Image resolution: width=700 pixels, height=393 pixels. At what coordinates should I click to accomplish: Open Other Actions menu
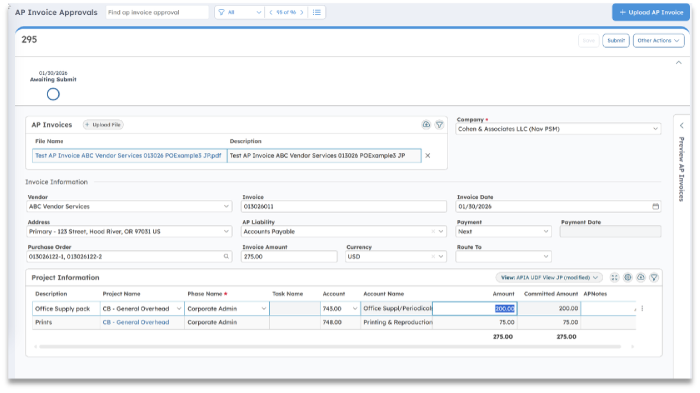pos(658,41)
